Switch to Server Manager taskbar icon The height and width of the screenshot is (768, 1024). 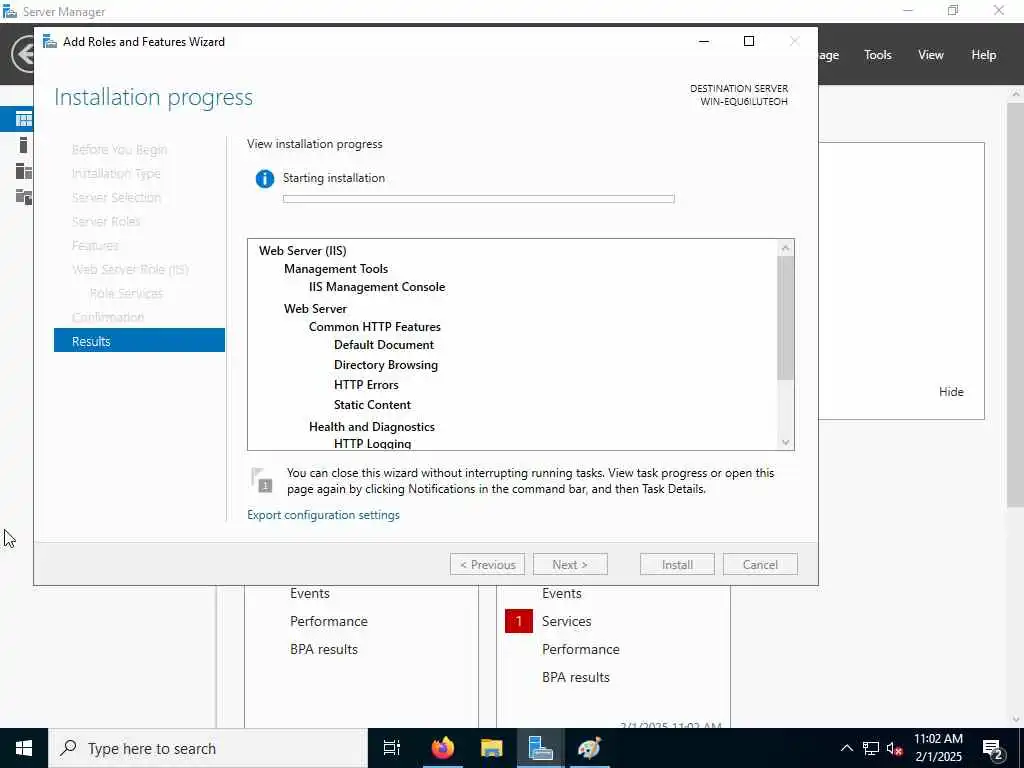tap(540, 748)
